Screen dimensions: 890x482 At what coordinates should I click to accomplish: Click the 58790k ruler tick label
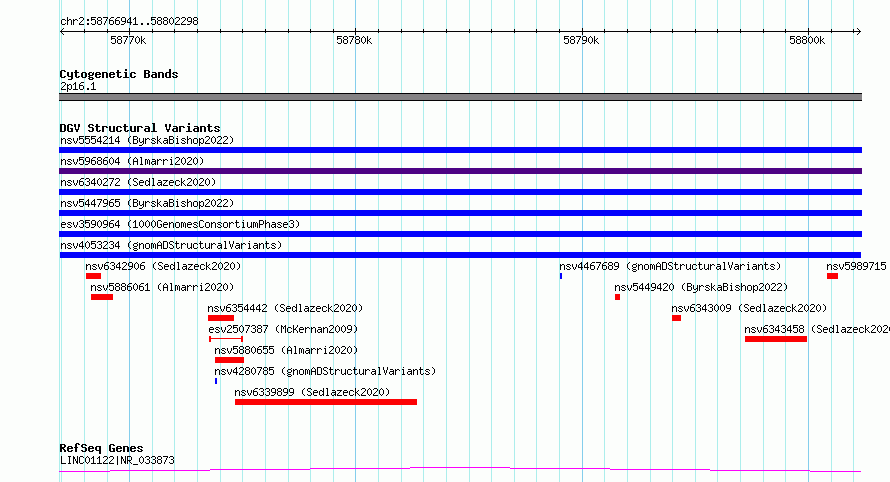coord(581,40)
